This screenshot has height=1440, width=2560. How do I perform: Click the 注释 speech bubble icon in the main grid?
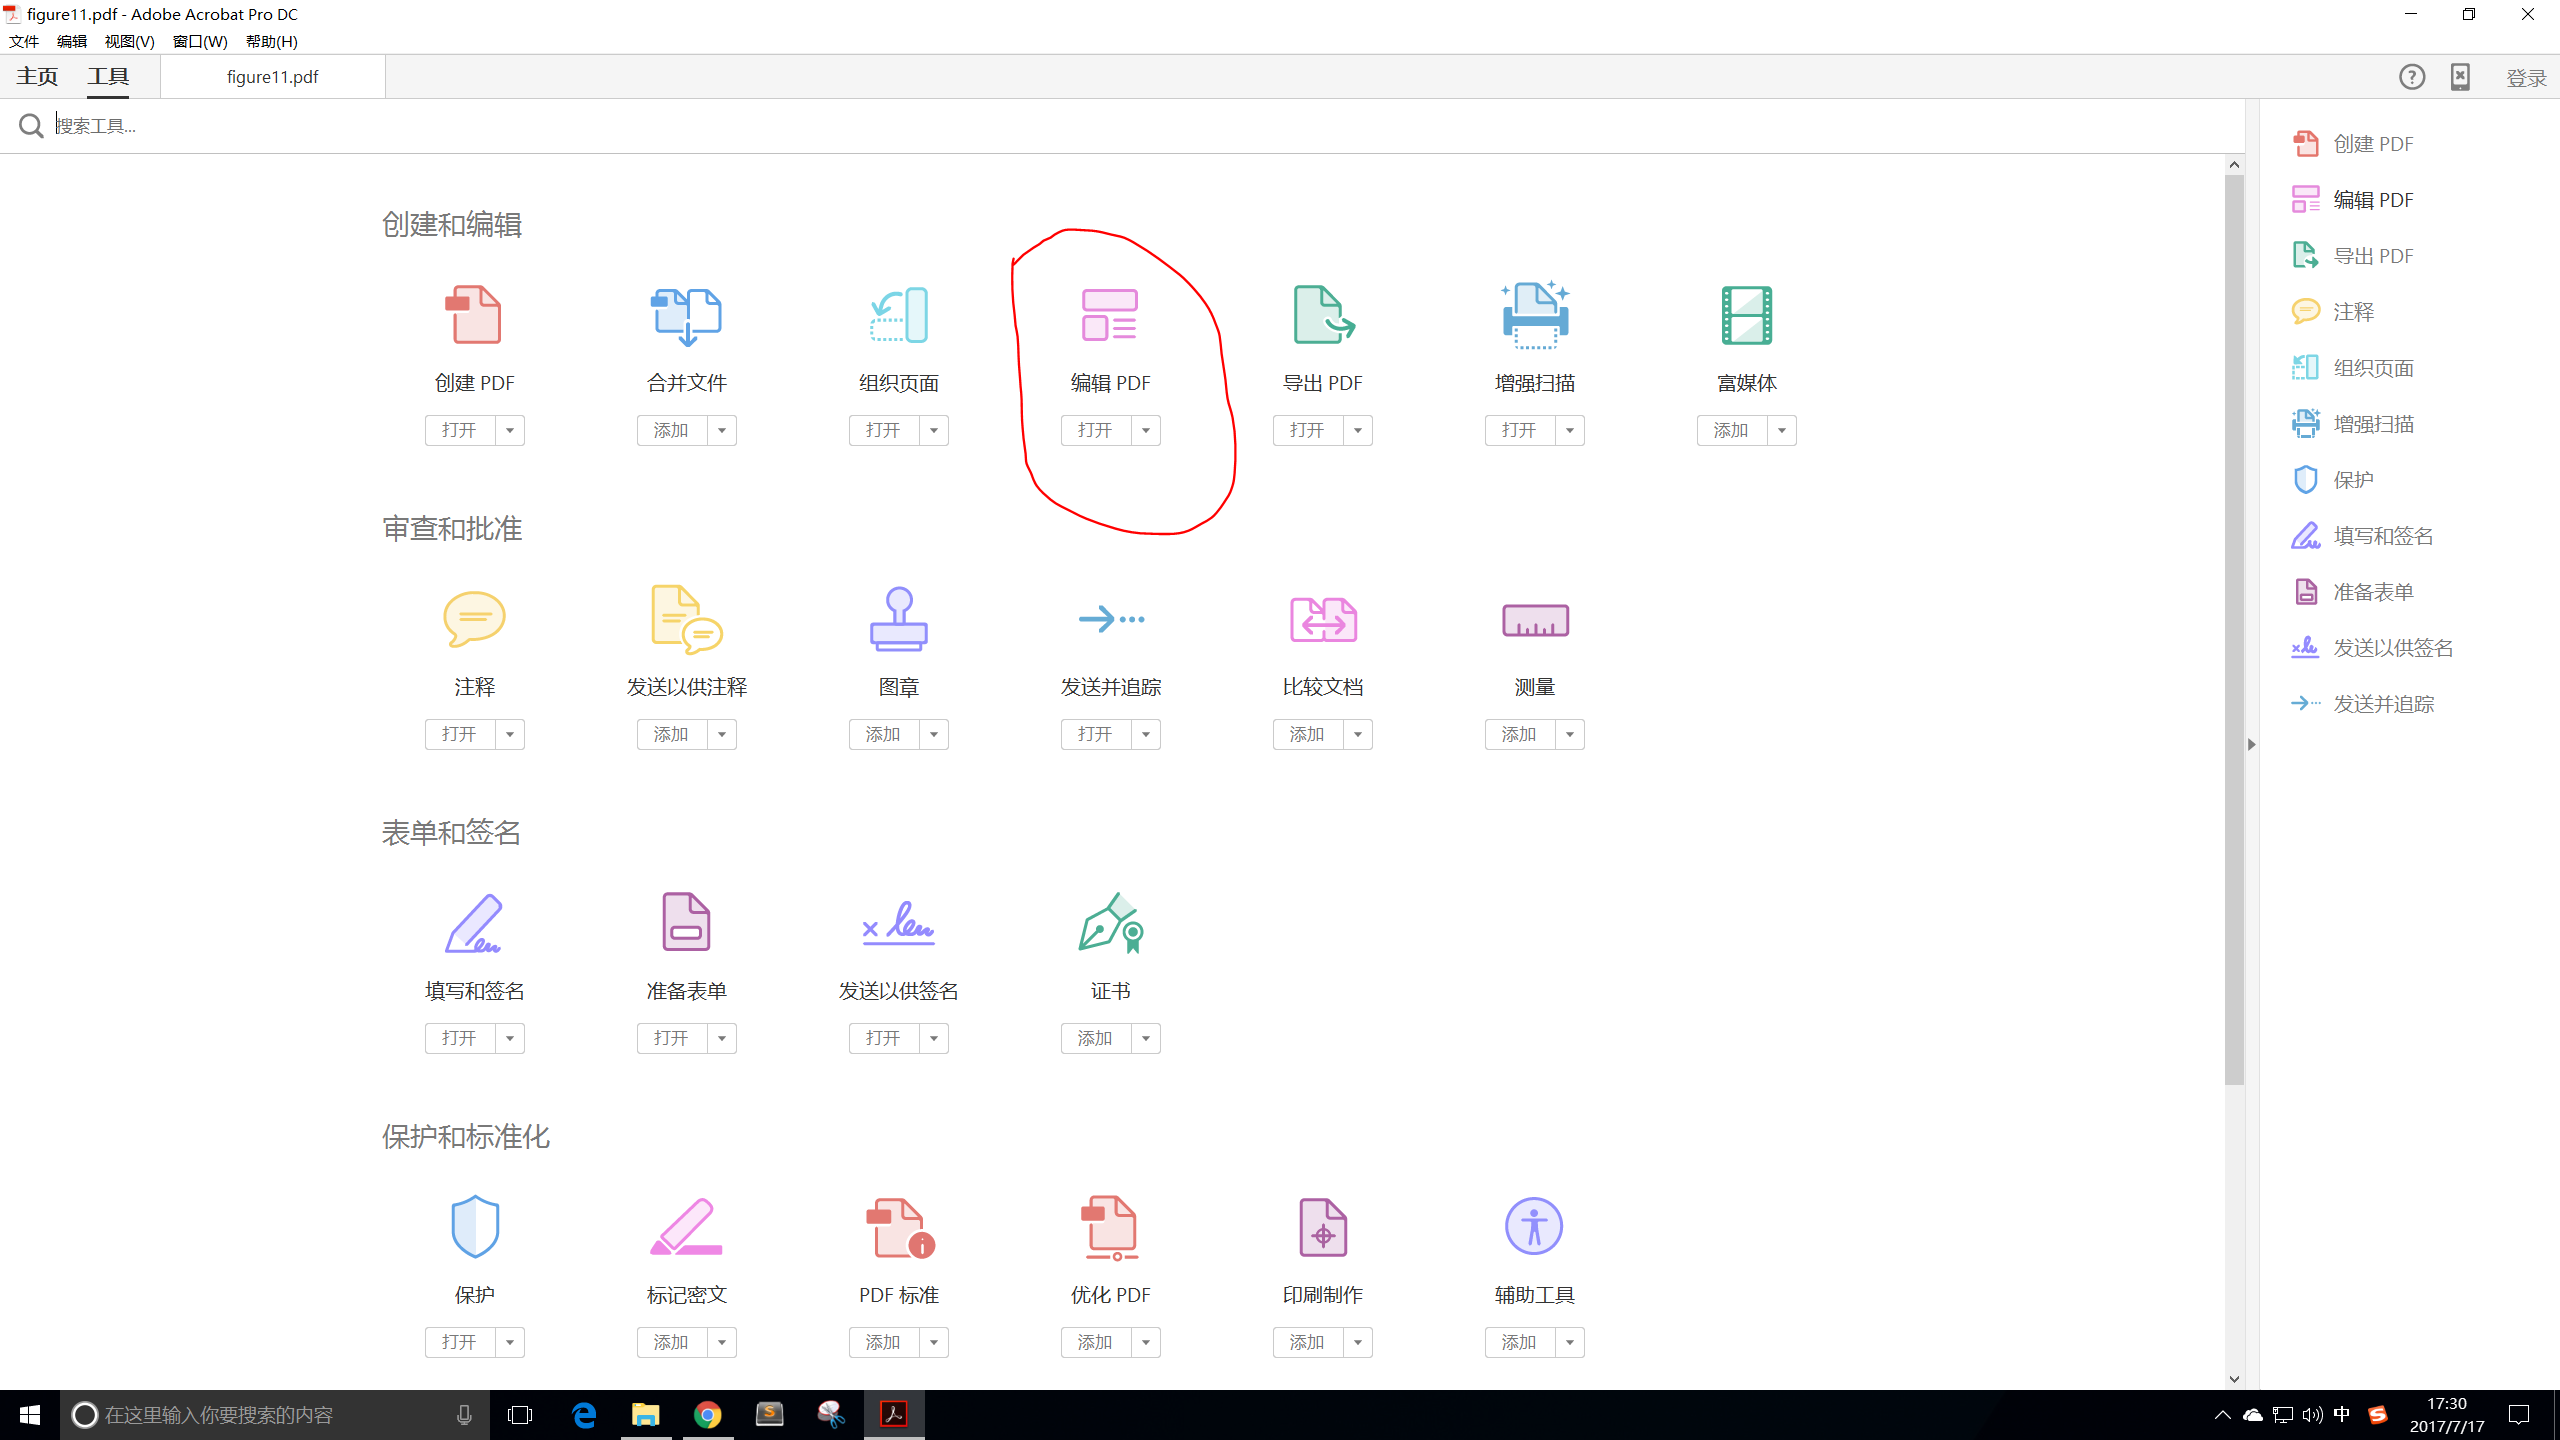point(474,619)
